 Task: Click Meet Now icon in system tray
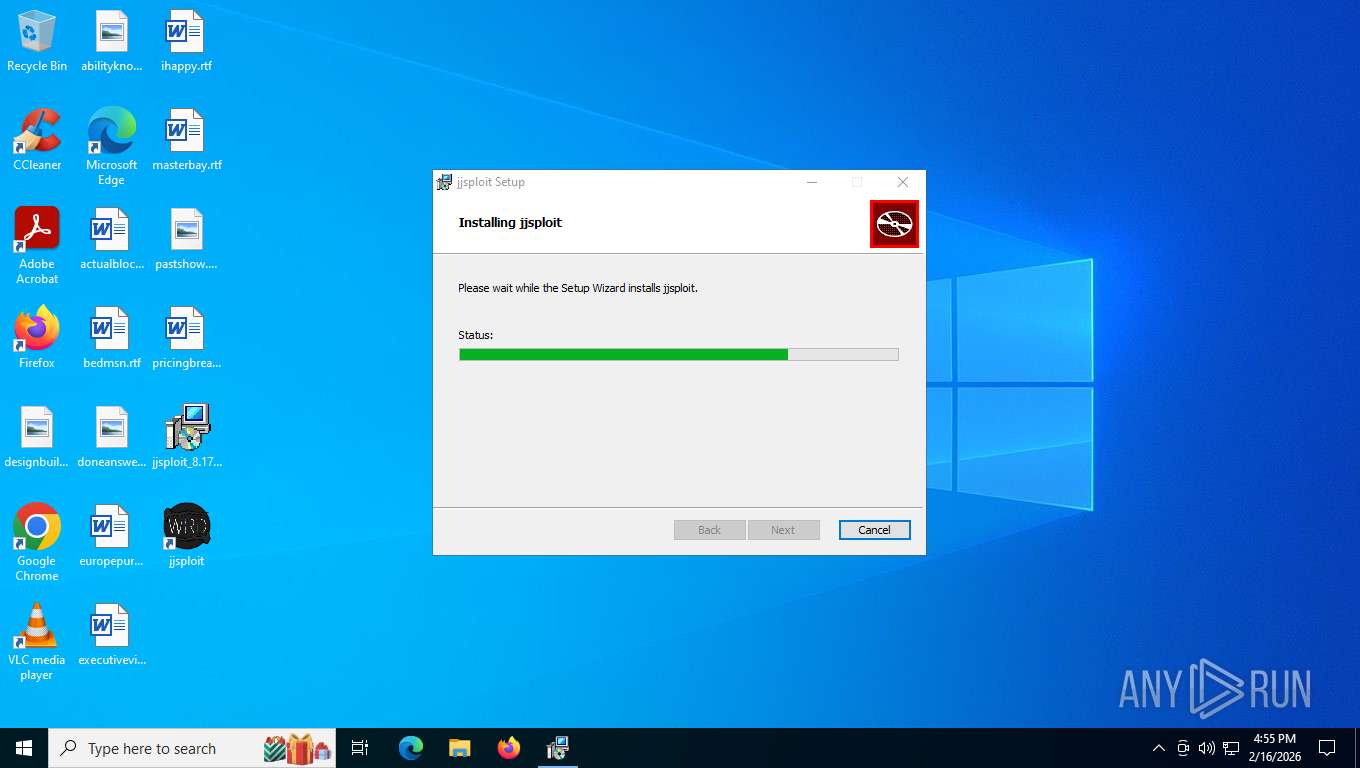point(1183,748)
